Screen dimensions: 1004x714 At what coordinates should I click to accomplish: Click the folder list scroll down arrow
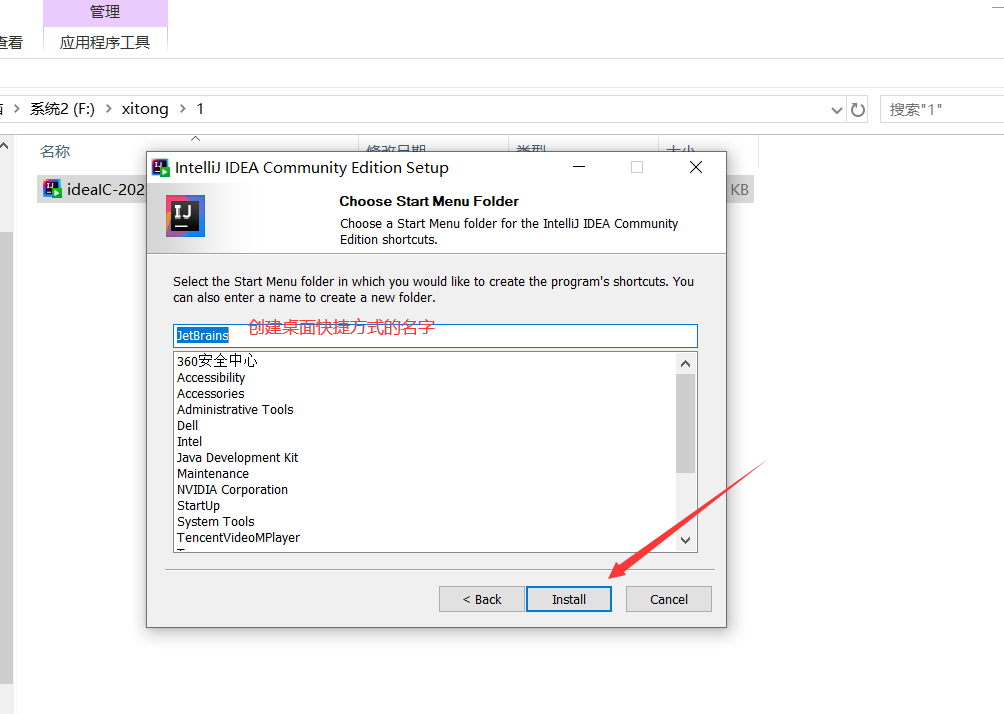(x=685, y=540)
